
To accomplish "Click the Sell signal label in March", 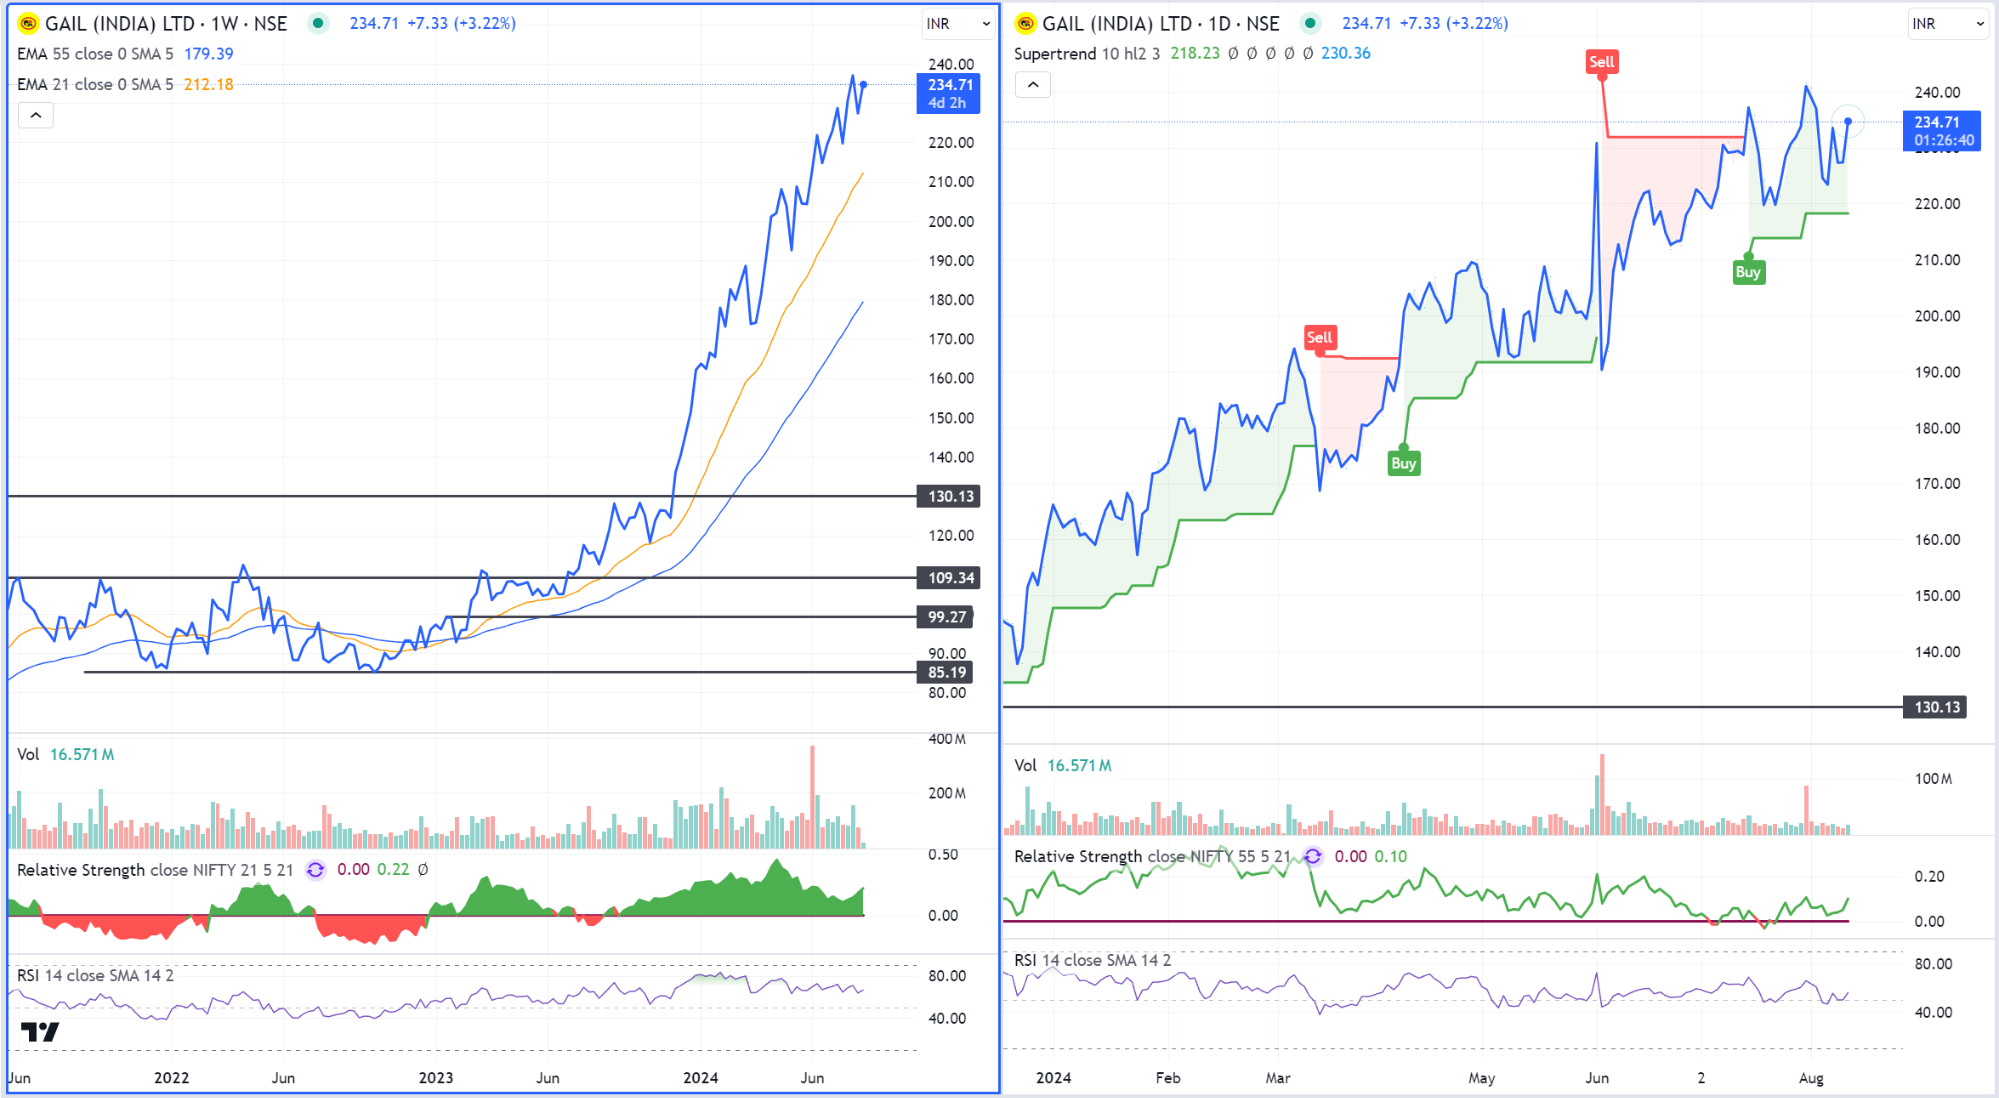I will (1319, 337).
